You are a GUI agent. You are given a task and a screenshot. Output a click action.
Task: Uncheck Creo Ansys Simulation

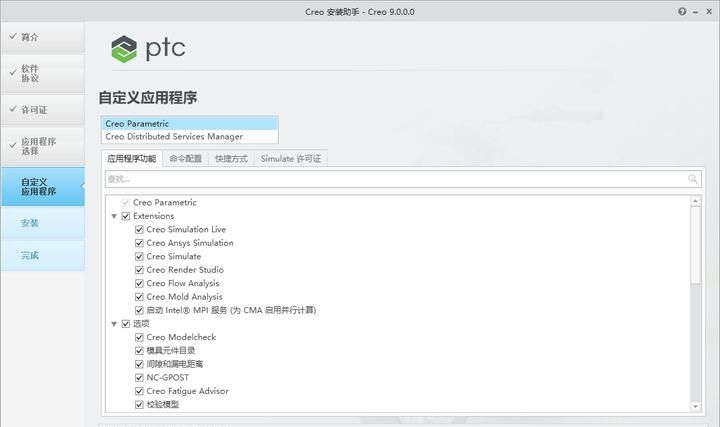(139, 243)
